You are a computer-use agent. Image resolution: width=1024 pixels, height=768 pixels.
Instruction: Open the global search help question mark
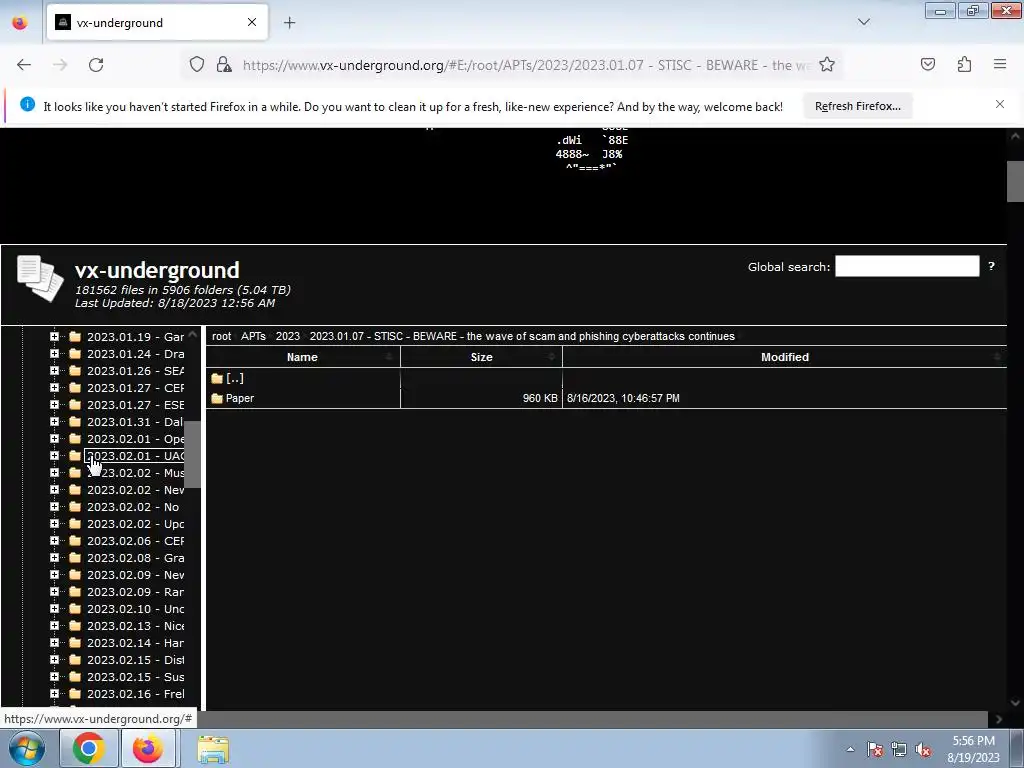991,266
